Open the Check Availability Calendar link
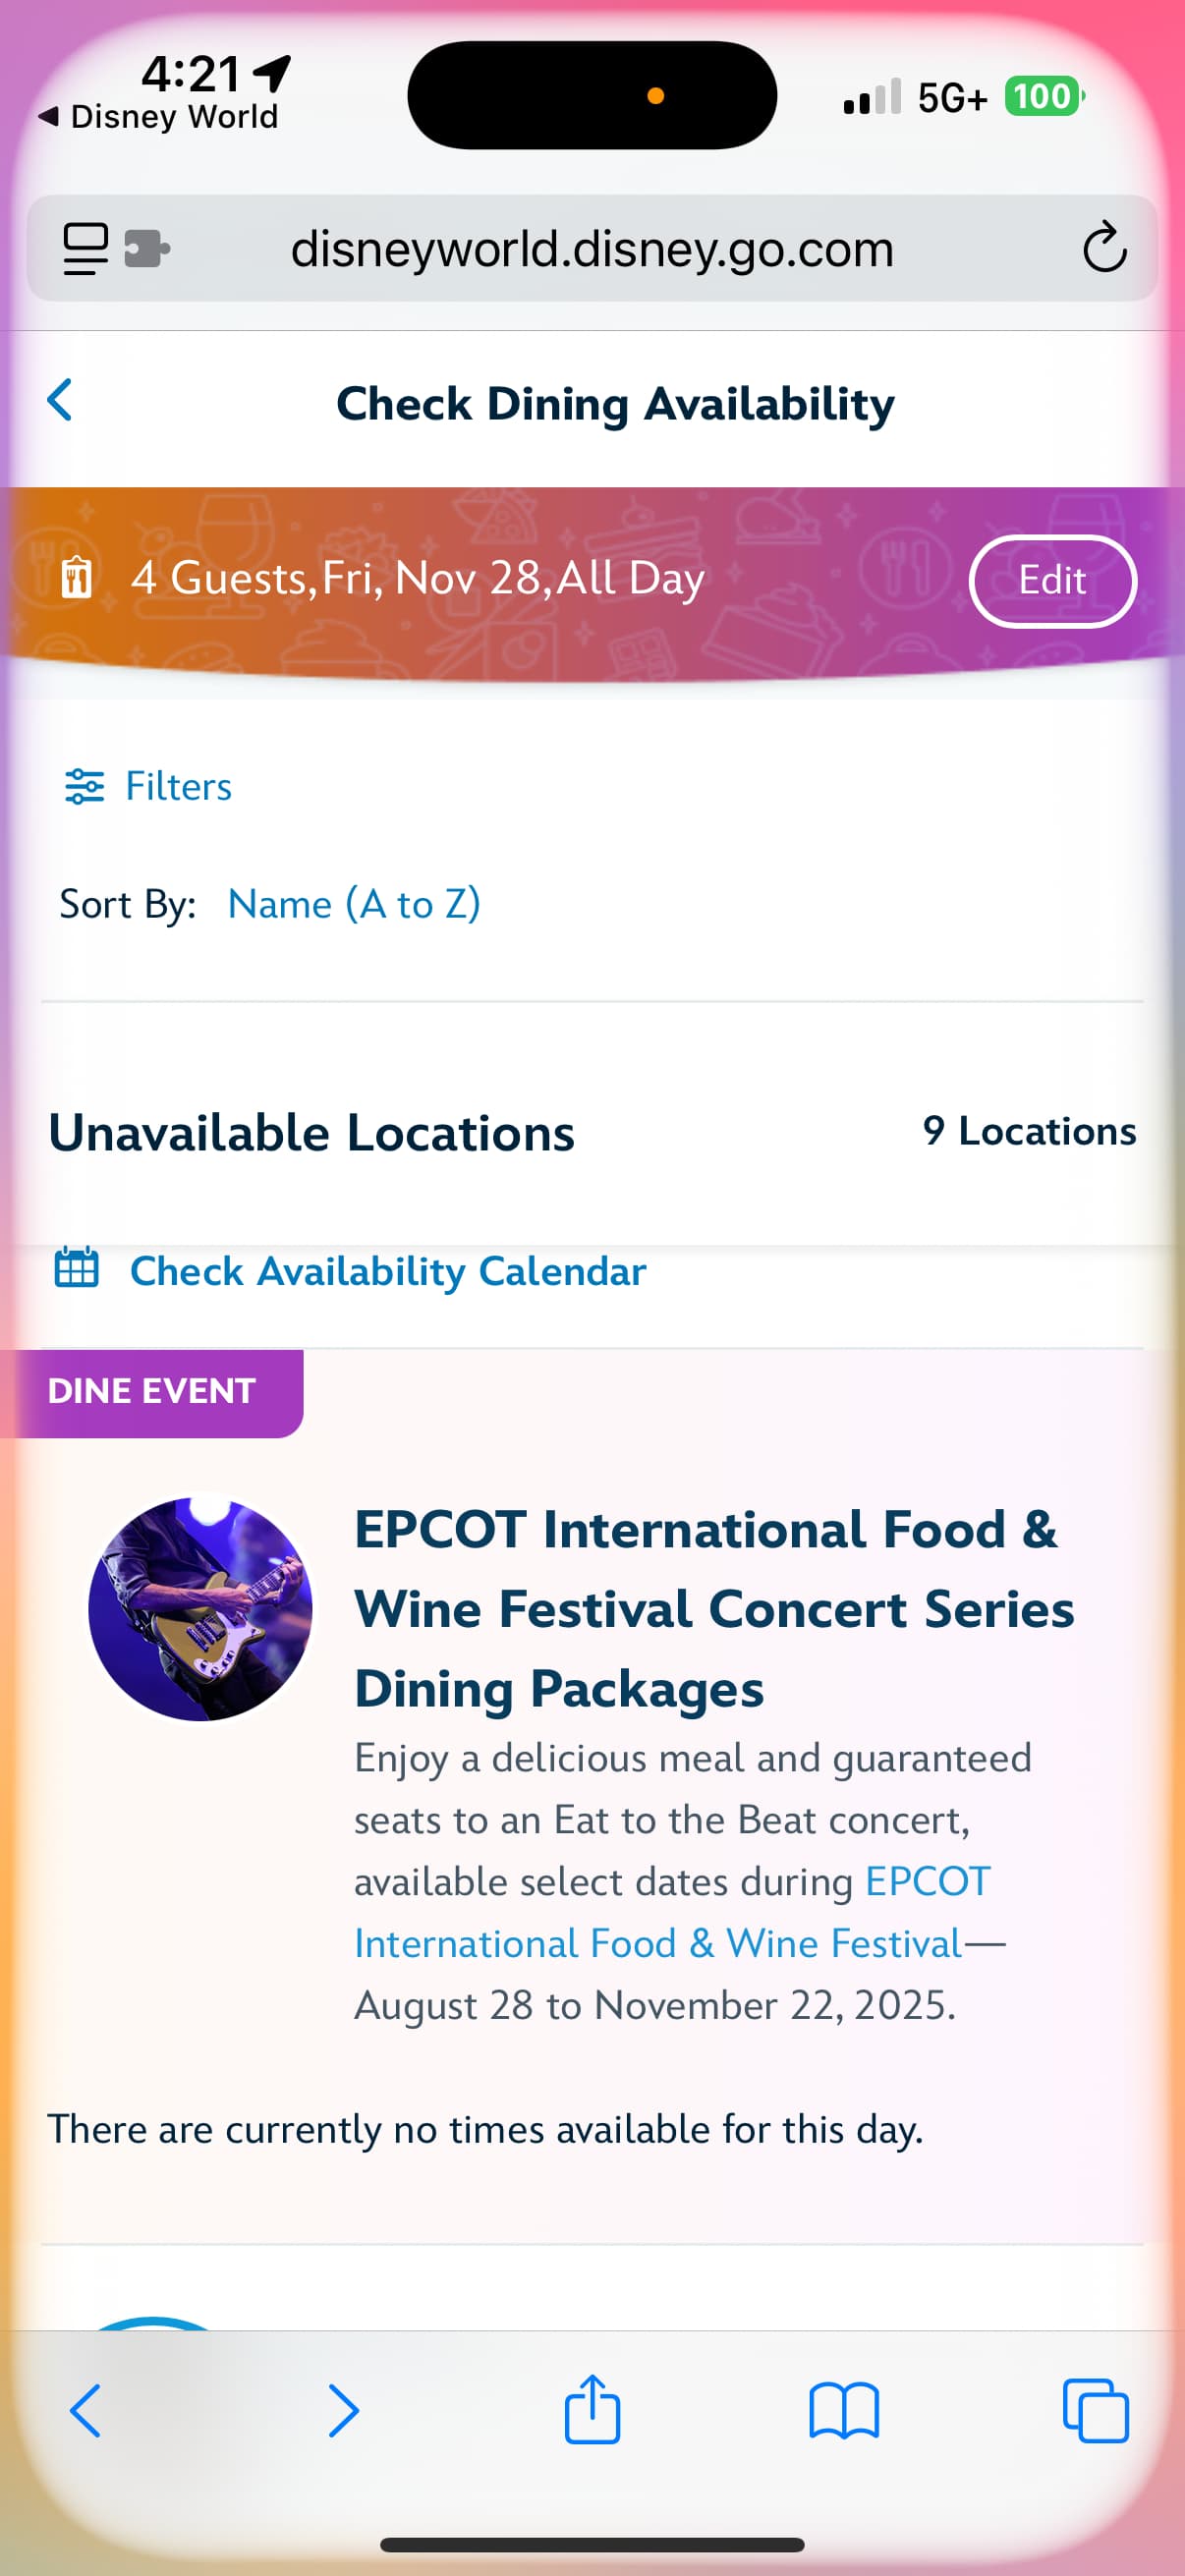This screenshot has width=1185, height=2576. pos(388,1271)
